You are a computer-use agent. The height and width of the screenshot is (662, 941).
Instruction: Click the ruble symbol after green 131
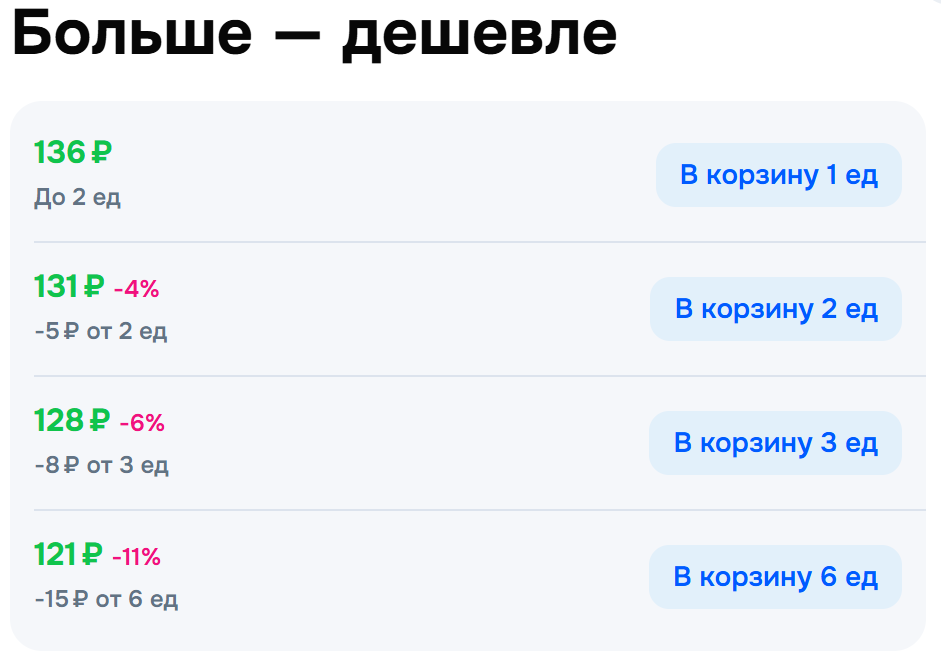94,288
